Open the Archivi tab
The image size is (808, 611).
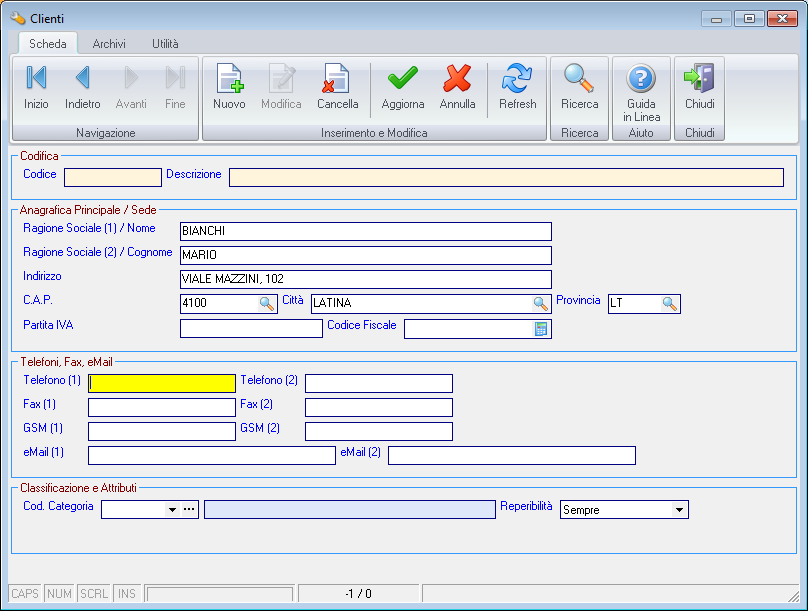[109, 44]
